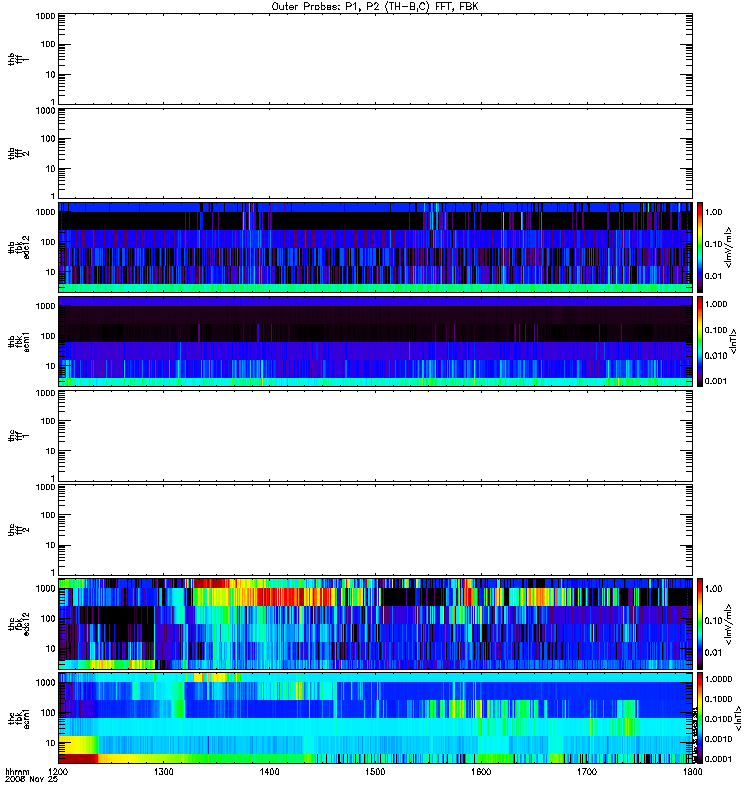Select the thc fbk scm1 color bar
The image size is (750, 800).
(700, 718)
